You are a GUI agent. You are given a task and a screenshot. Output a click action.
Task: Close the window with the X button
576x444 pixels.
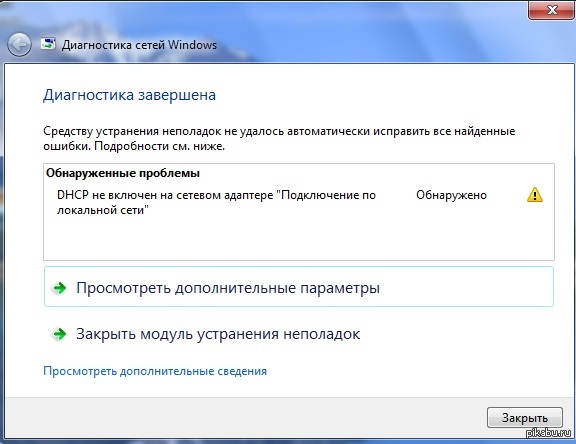point(551,10)
